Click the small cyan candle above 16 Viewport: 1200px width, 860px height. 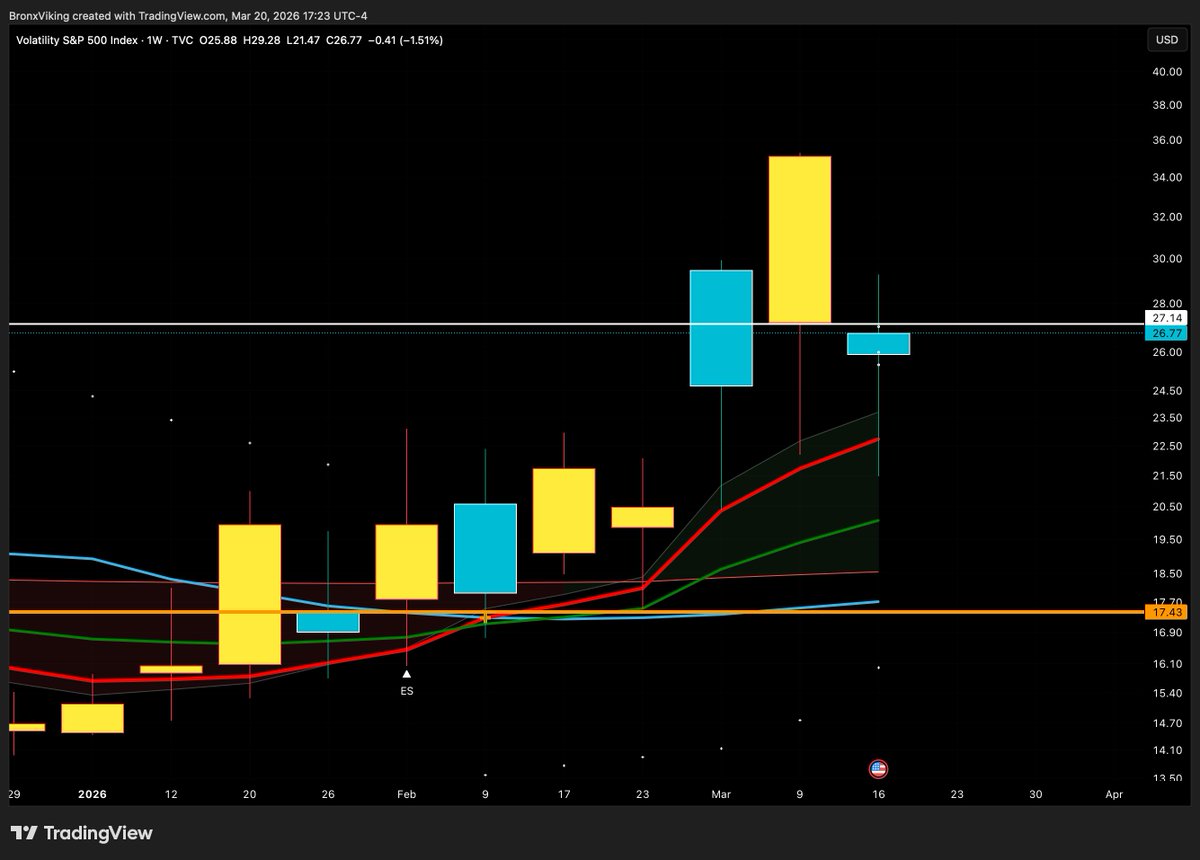(878, 343)
